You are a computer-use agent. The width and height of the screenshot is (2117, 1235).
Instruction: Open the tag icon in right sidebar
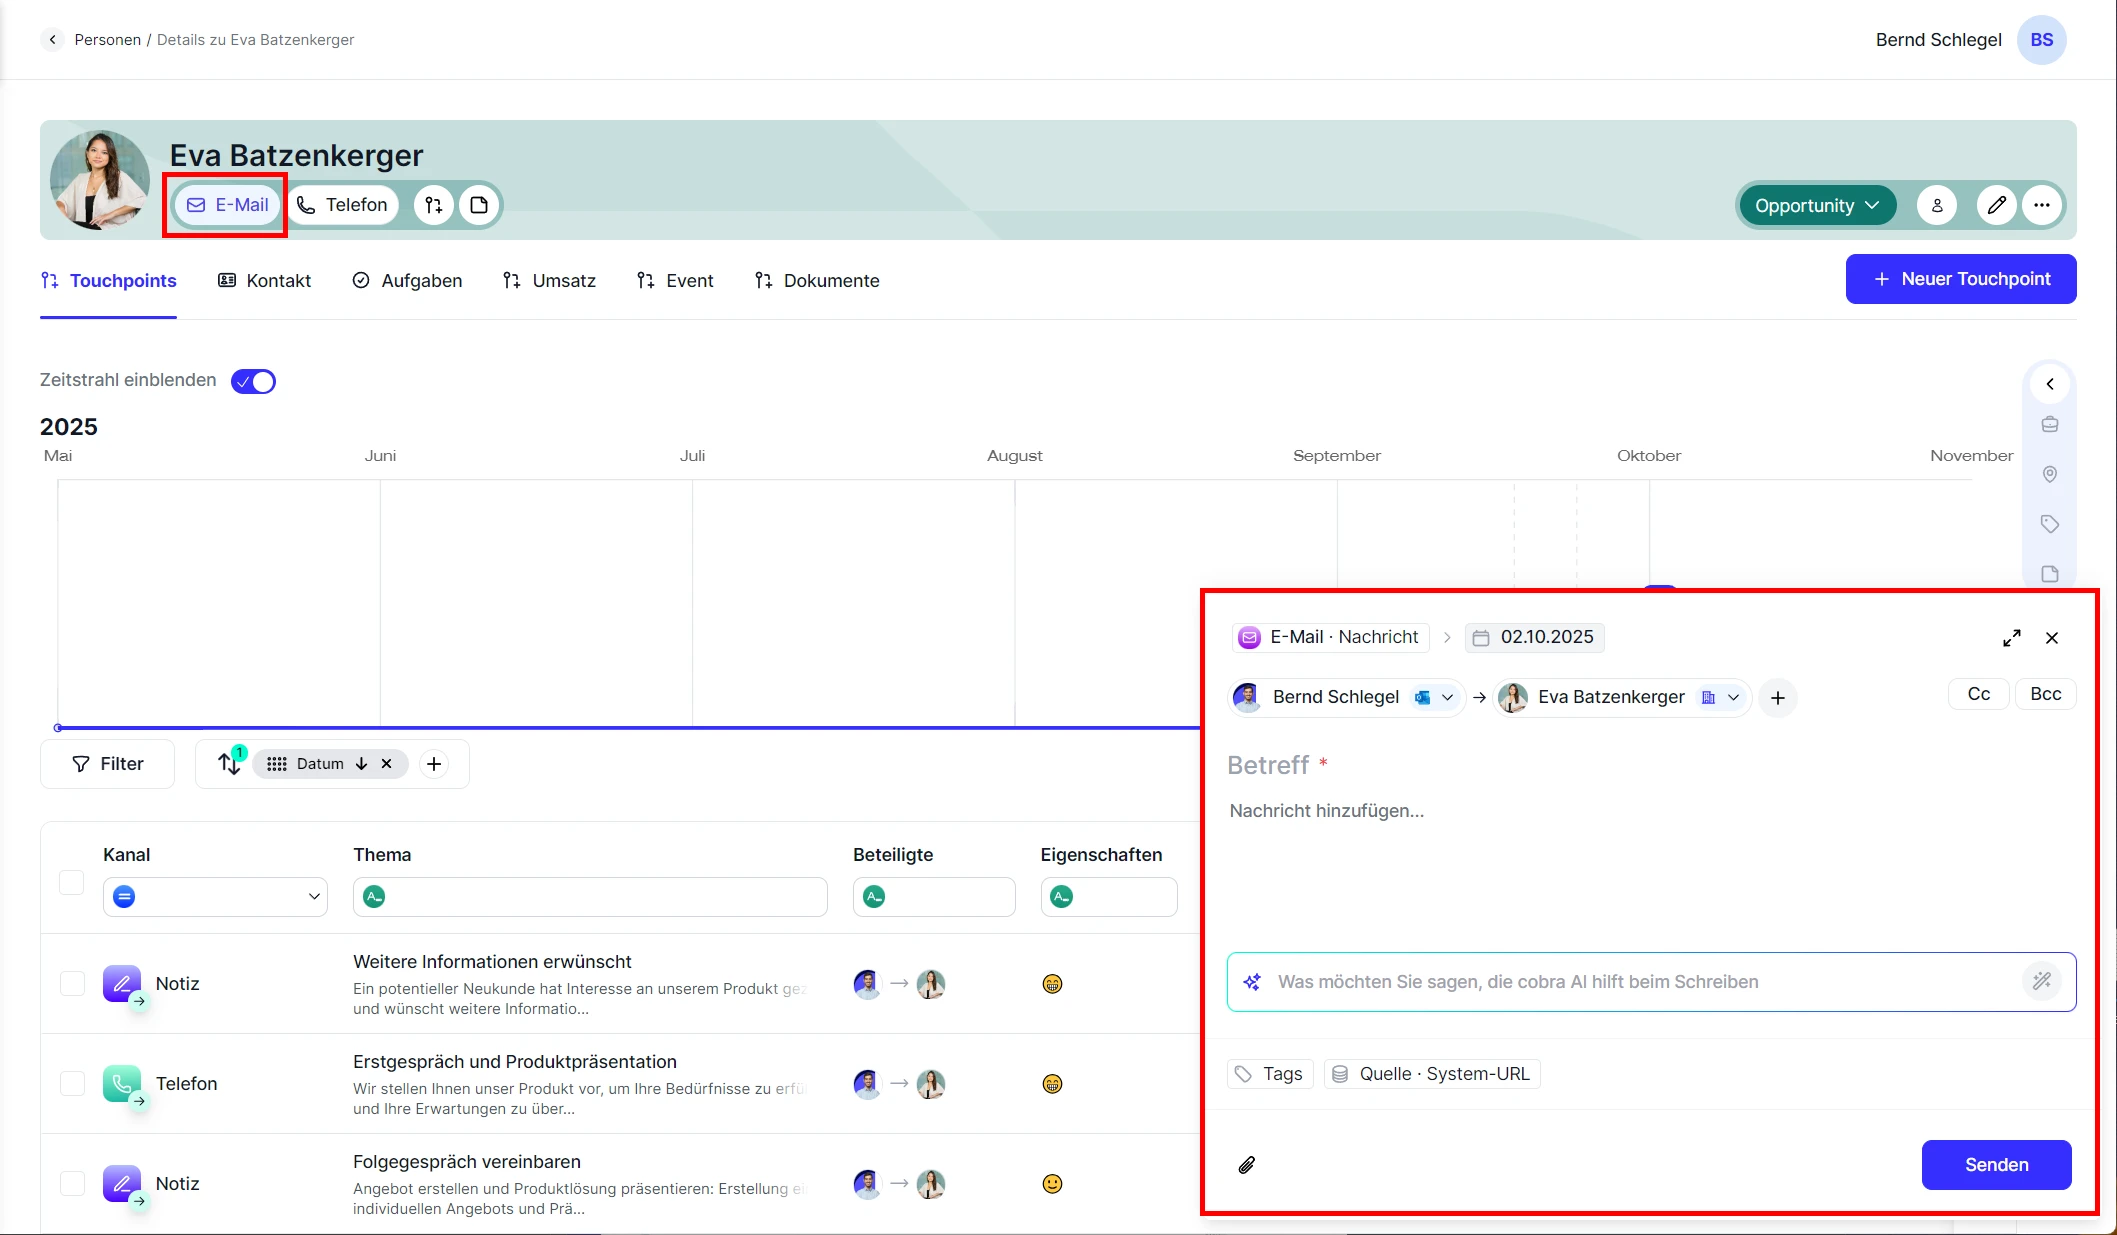point(2049,524)
